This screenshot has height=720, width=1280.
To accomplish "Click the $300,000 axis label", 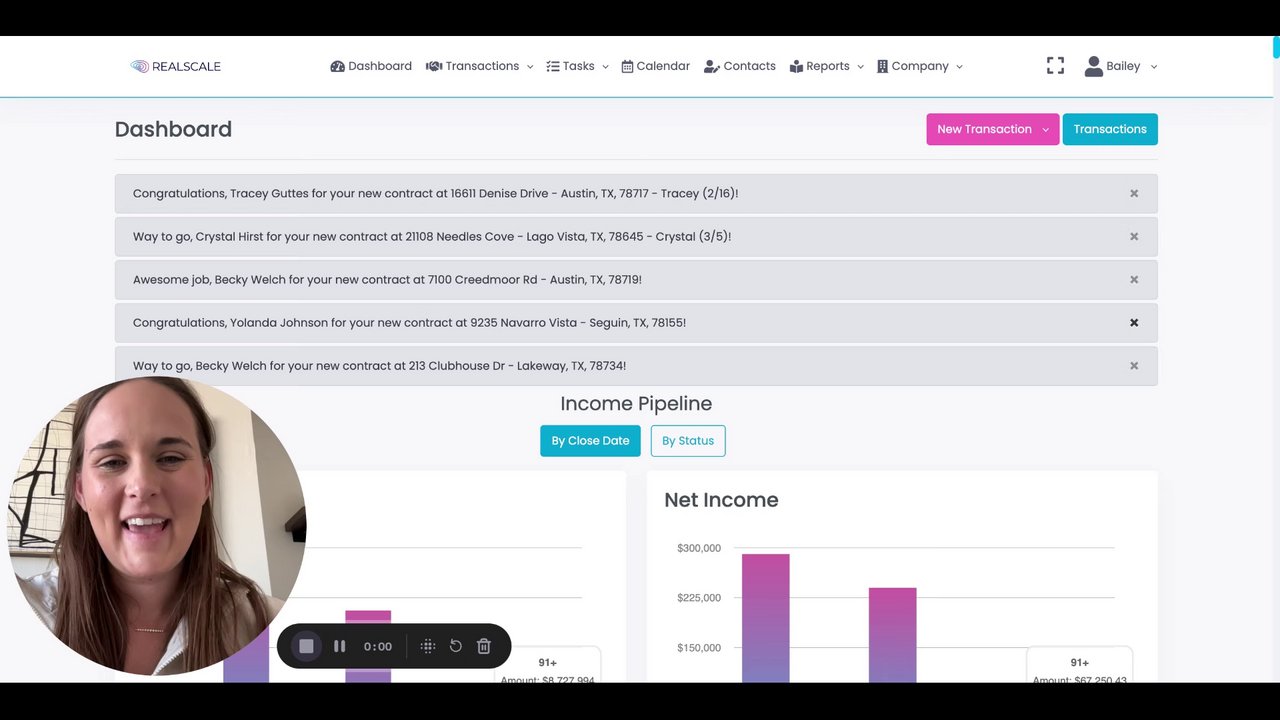I will click(x=698, y=548).
